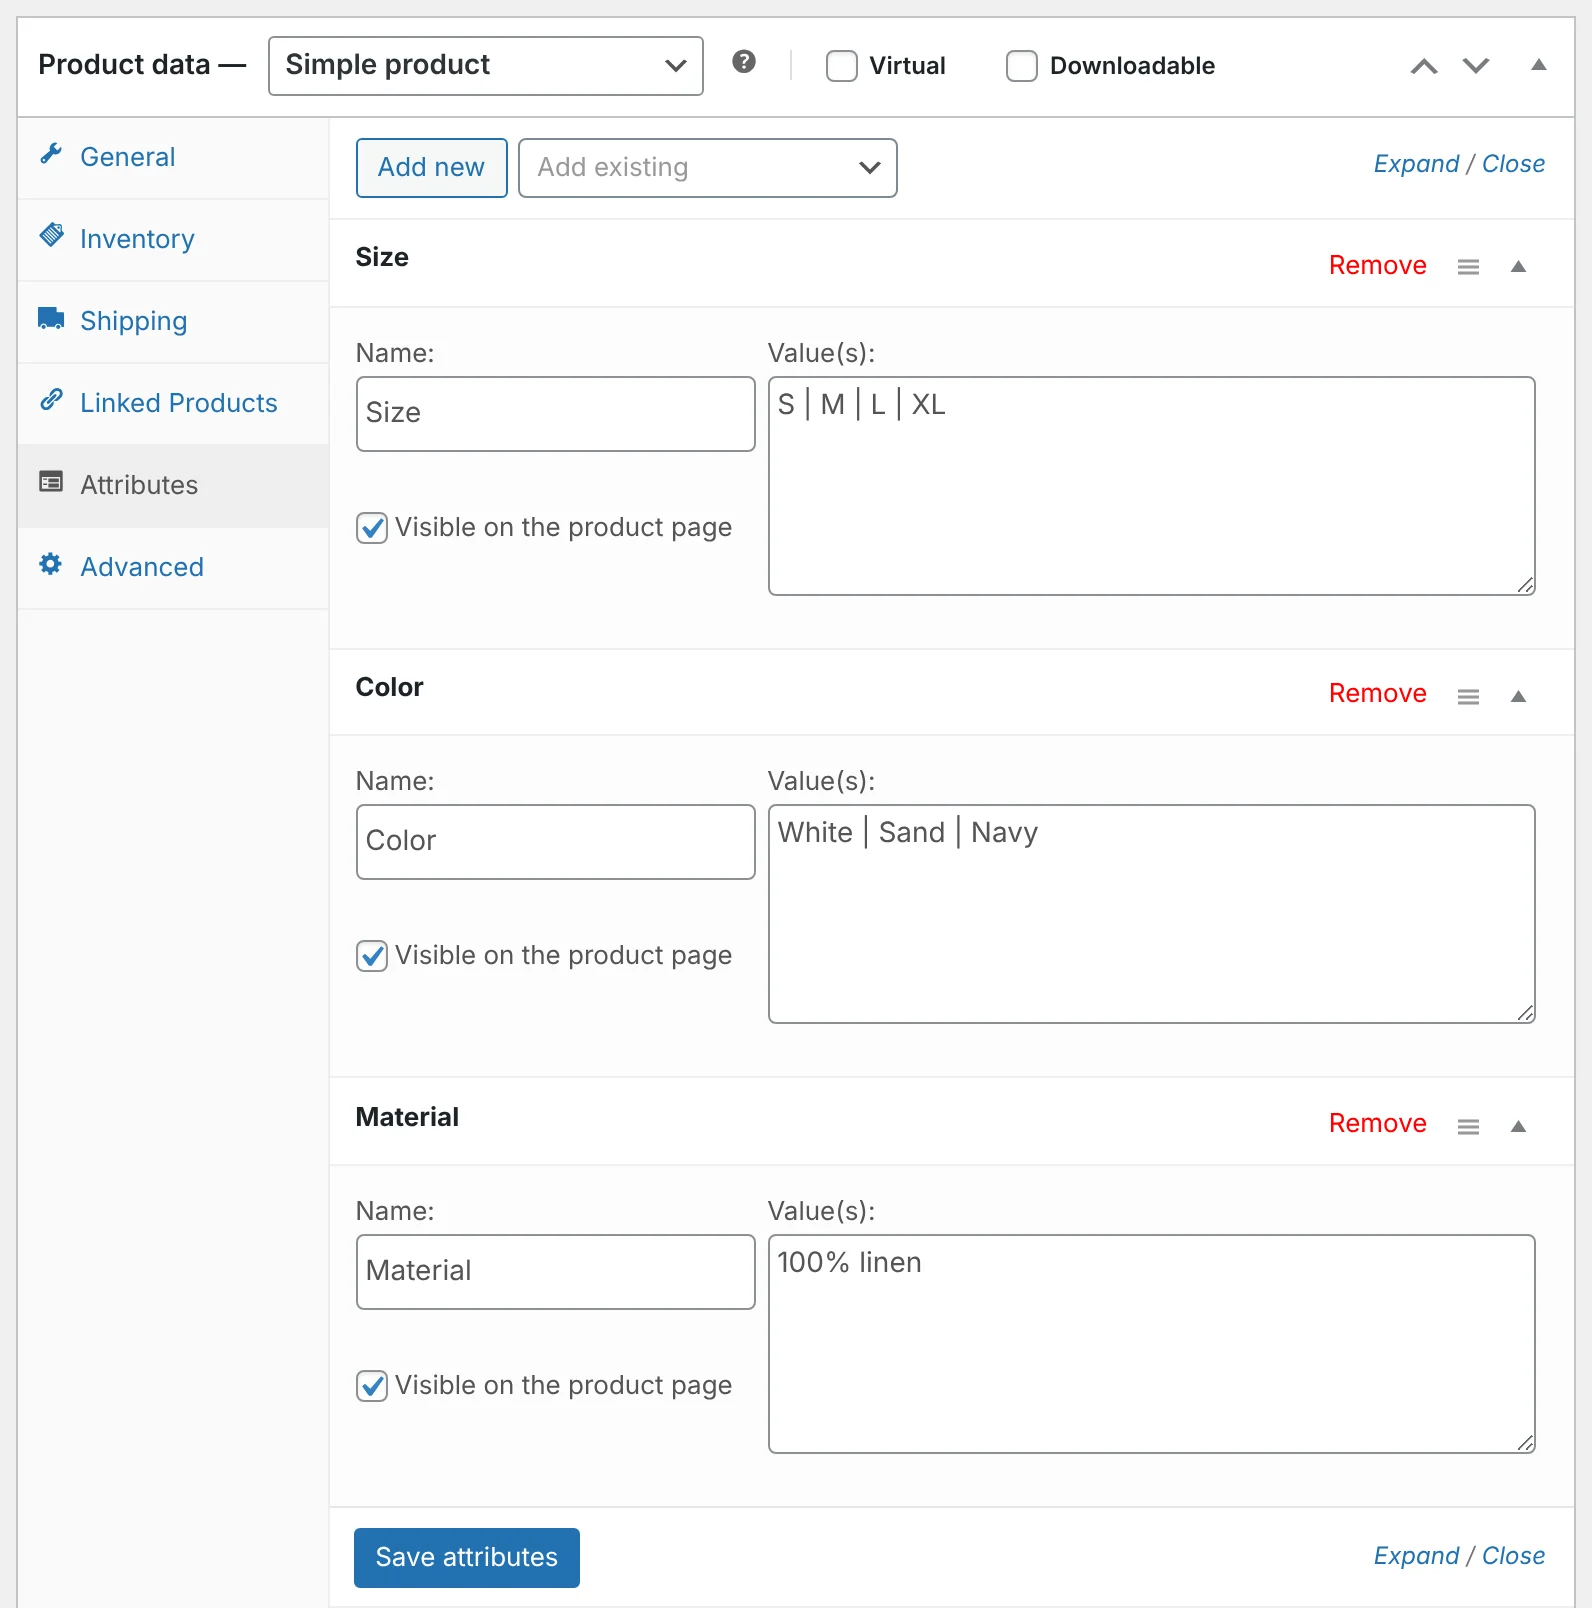Open the product type help tooltip icon
The height and width of the screenshot is (1608, 1592).
(743, 62)
